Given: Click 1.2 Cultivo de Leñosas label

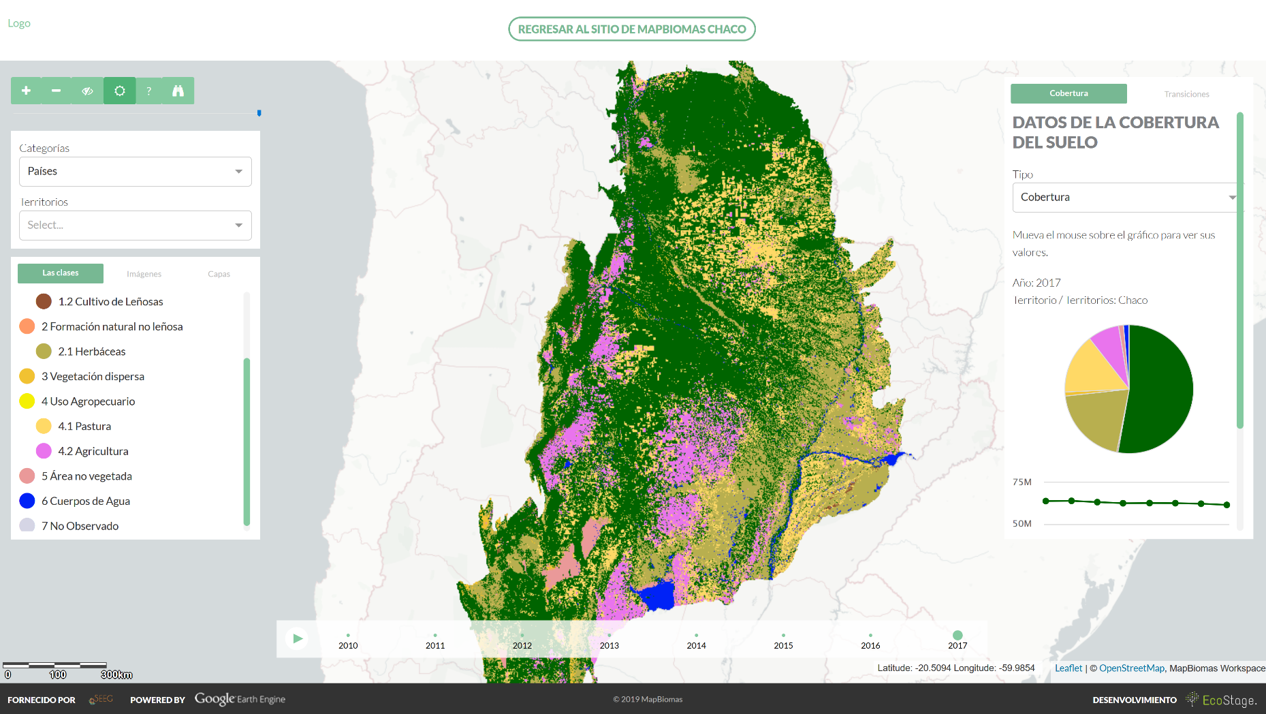Looking at the screenshot, I should (x=110, y=301).
